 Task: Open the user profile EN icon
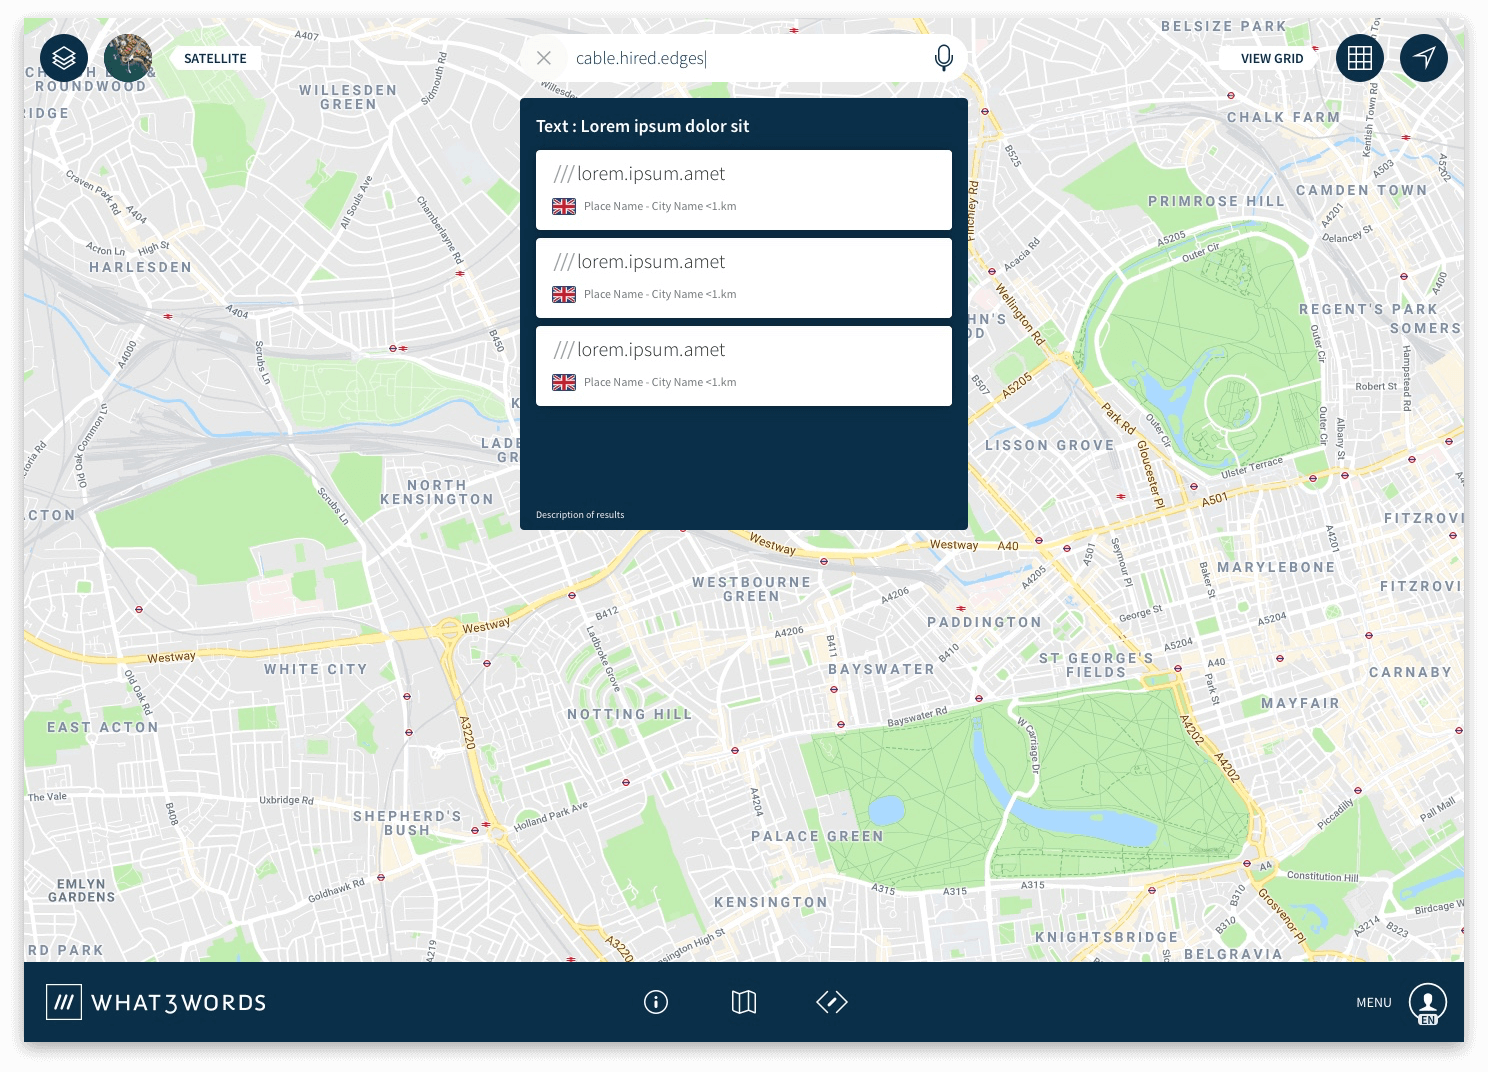pyautogui.click(x=1428, y=1003)
